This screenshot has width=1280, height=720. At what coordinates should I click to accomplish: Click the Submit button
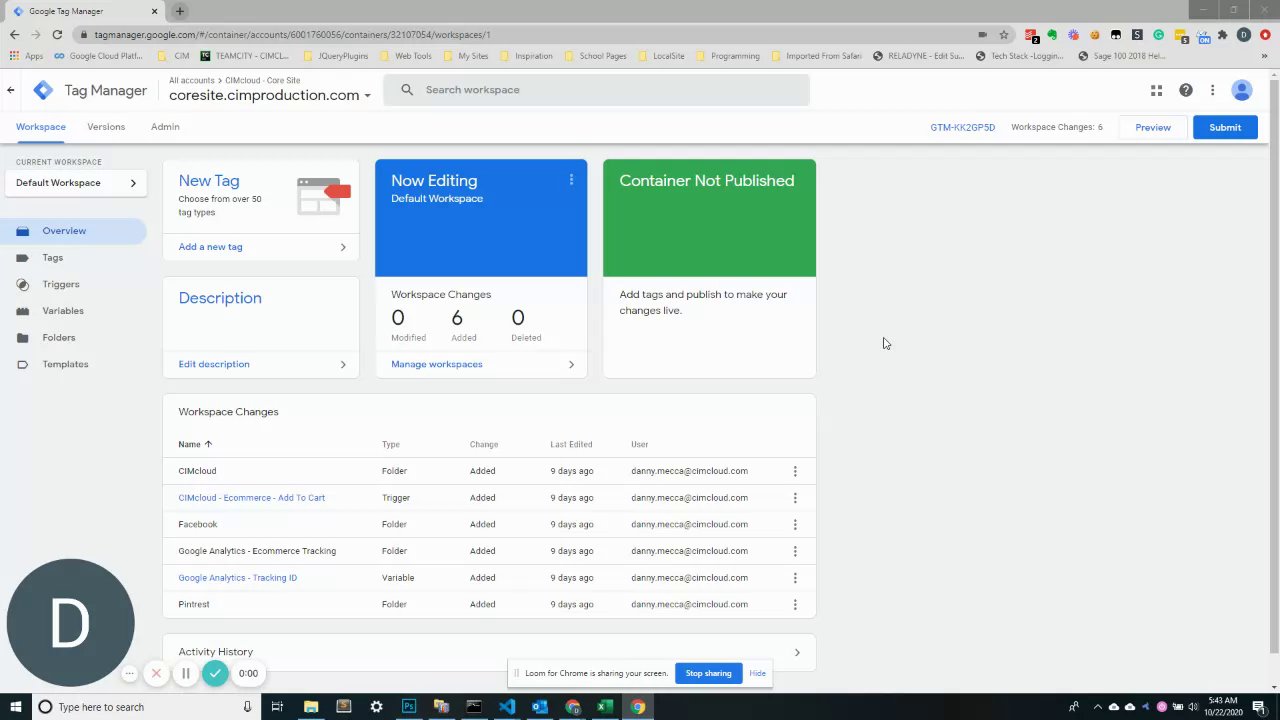[x=1225, y=127]
